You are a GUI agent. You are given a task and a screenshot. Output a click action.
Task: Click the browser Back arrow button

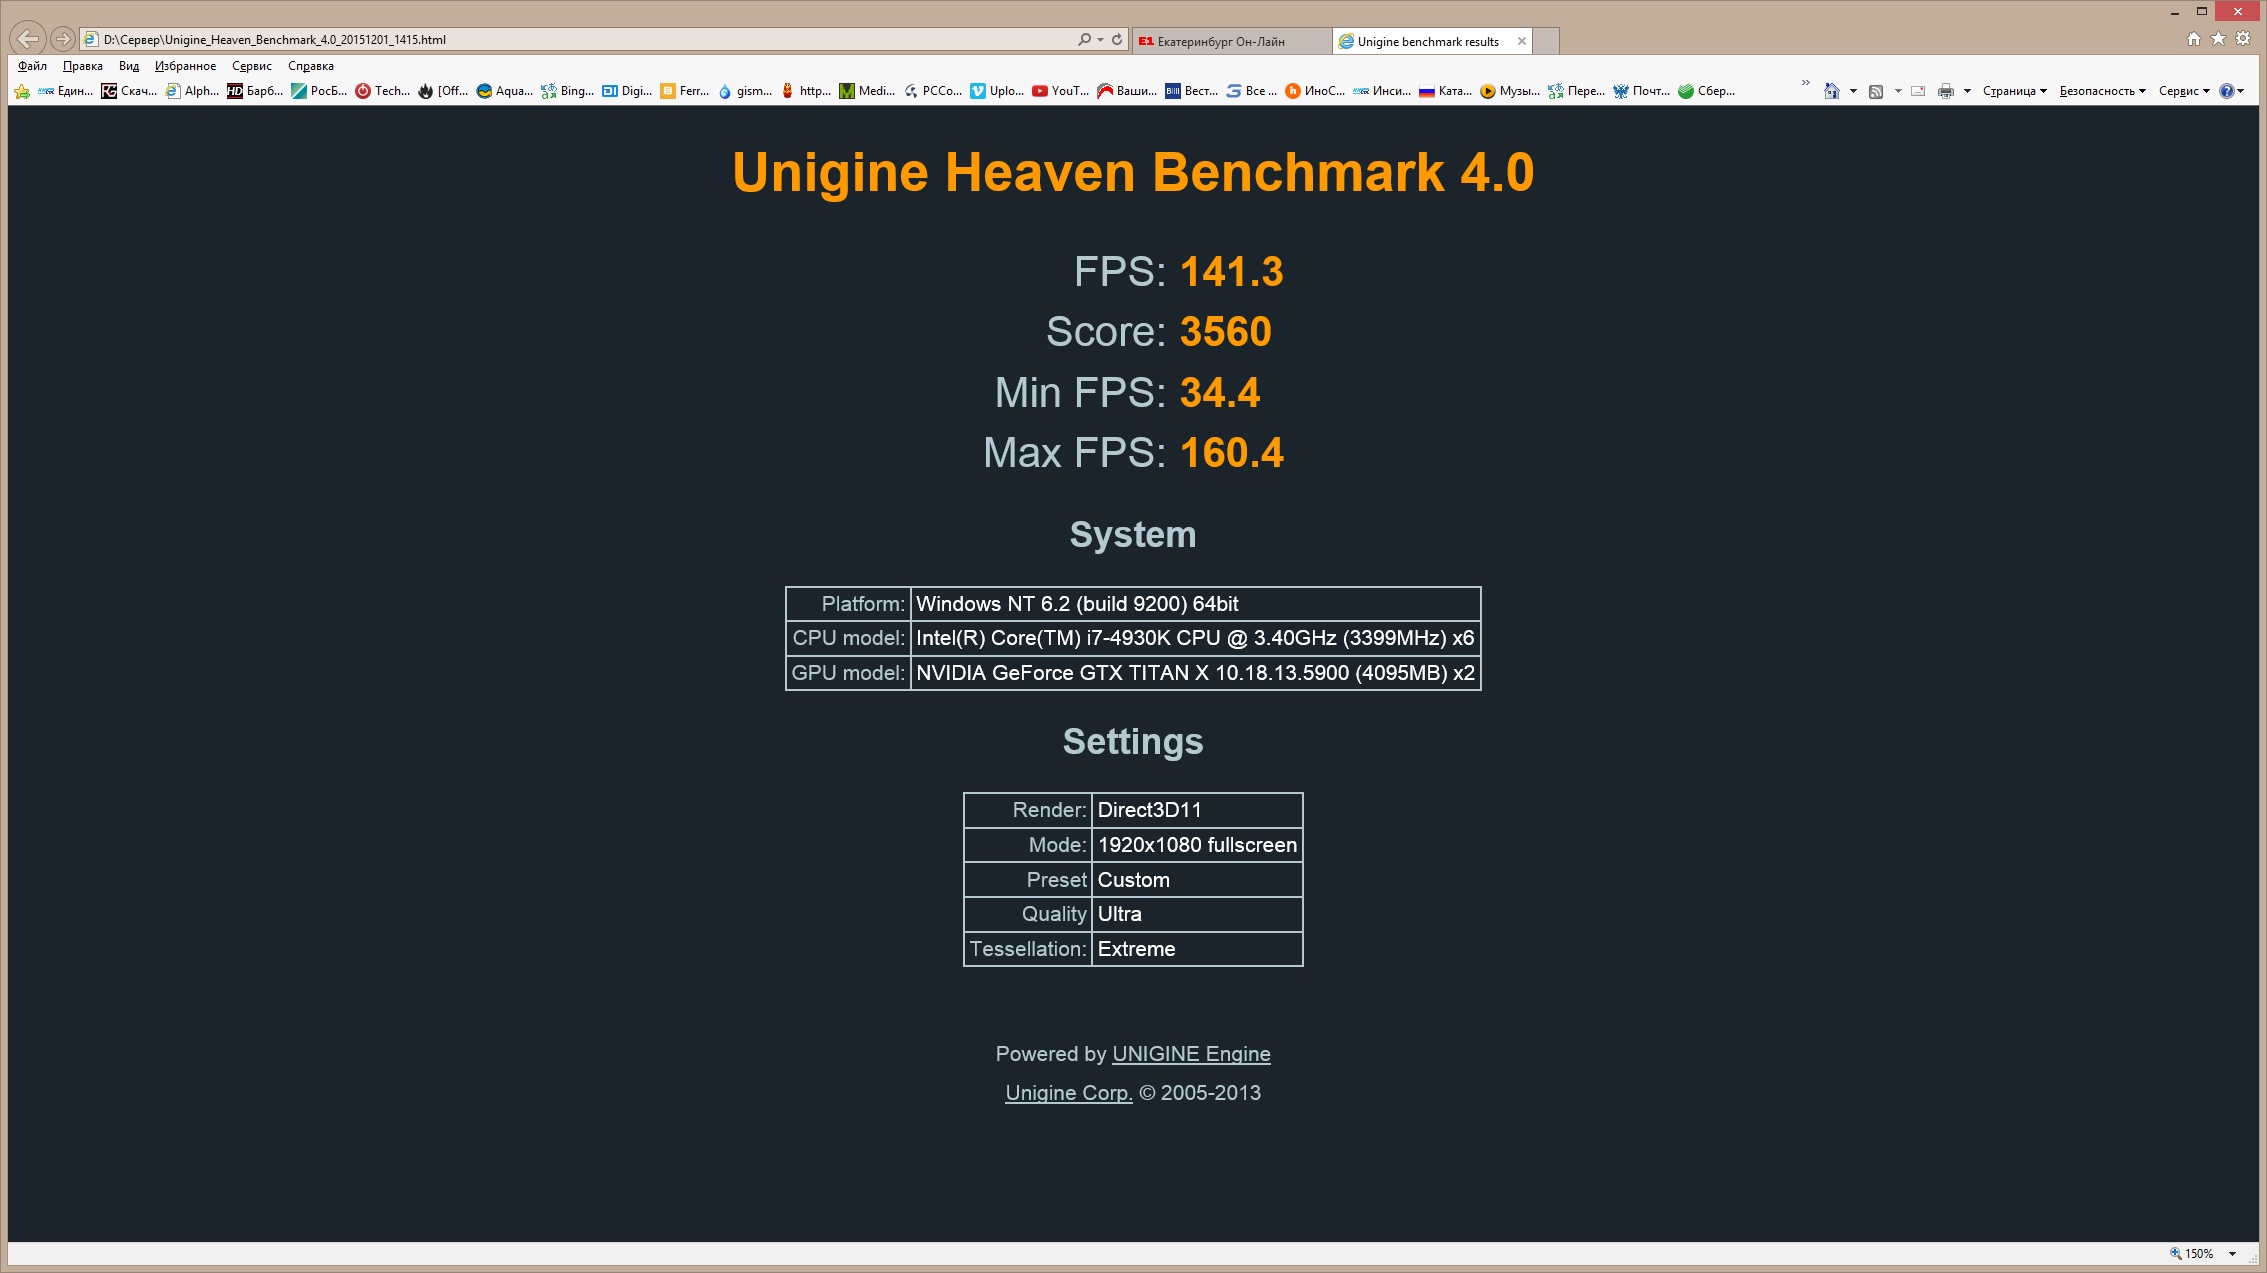click(28, 39)
